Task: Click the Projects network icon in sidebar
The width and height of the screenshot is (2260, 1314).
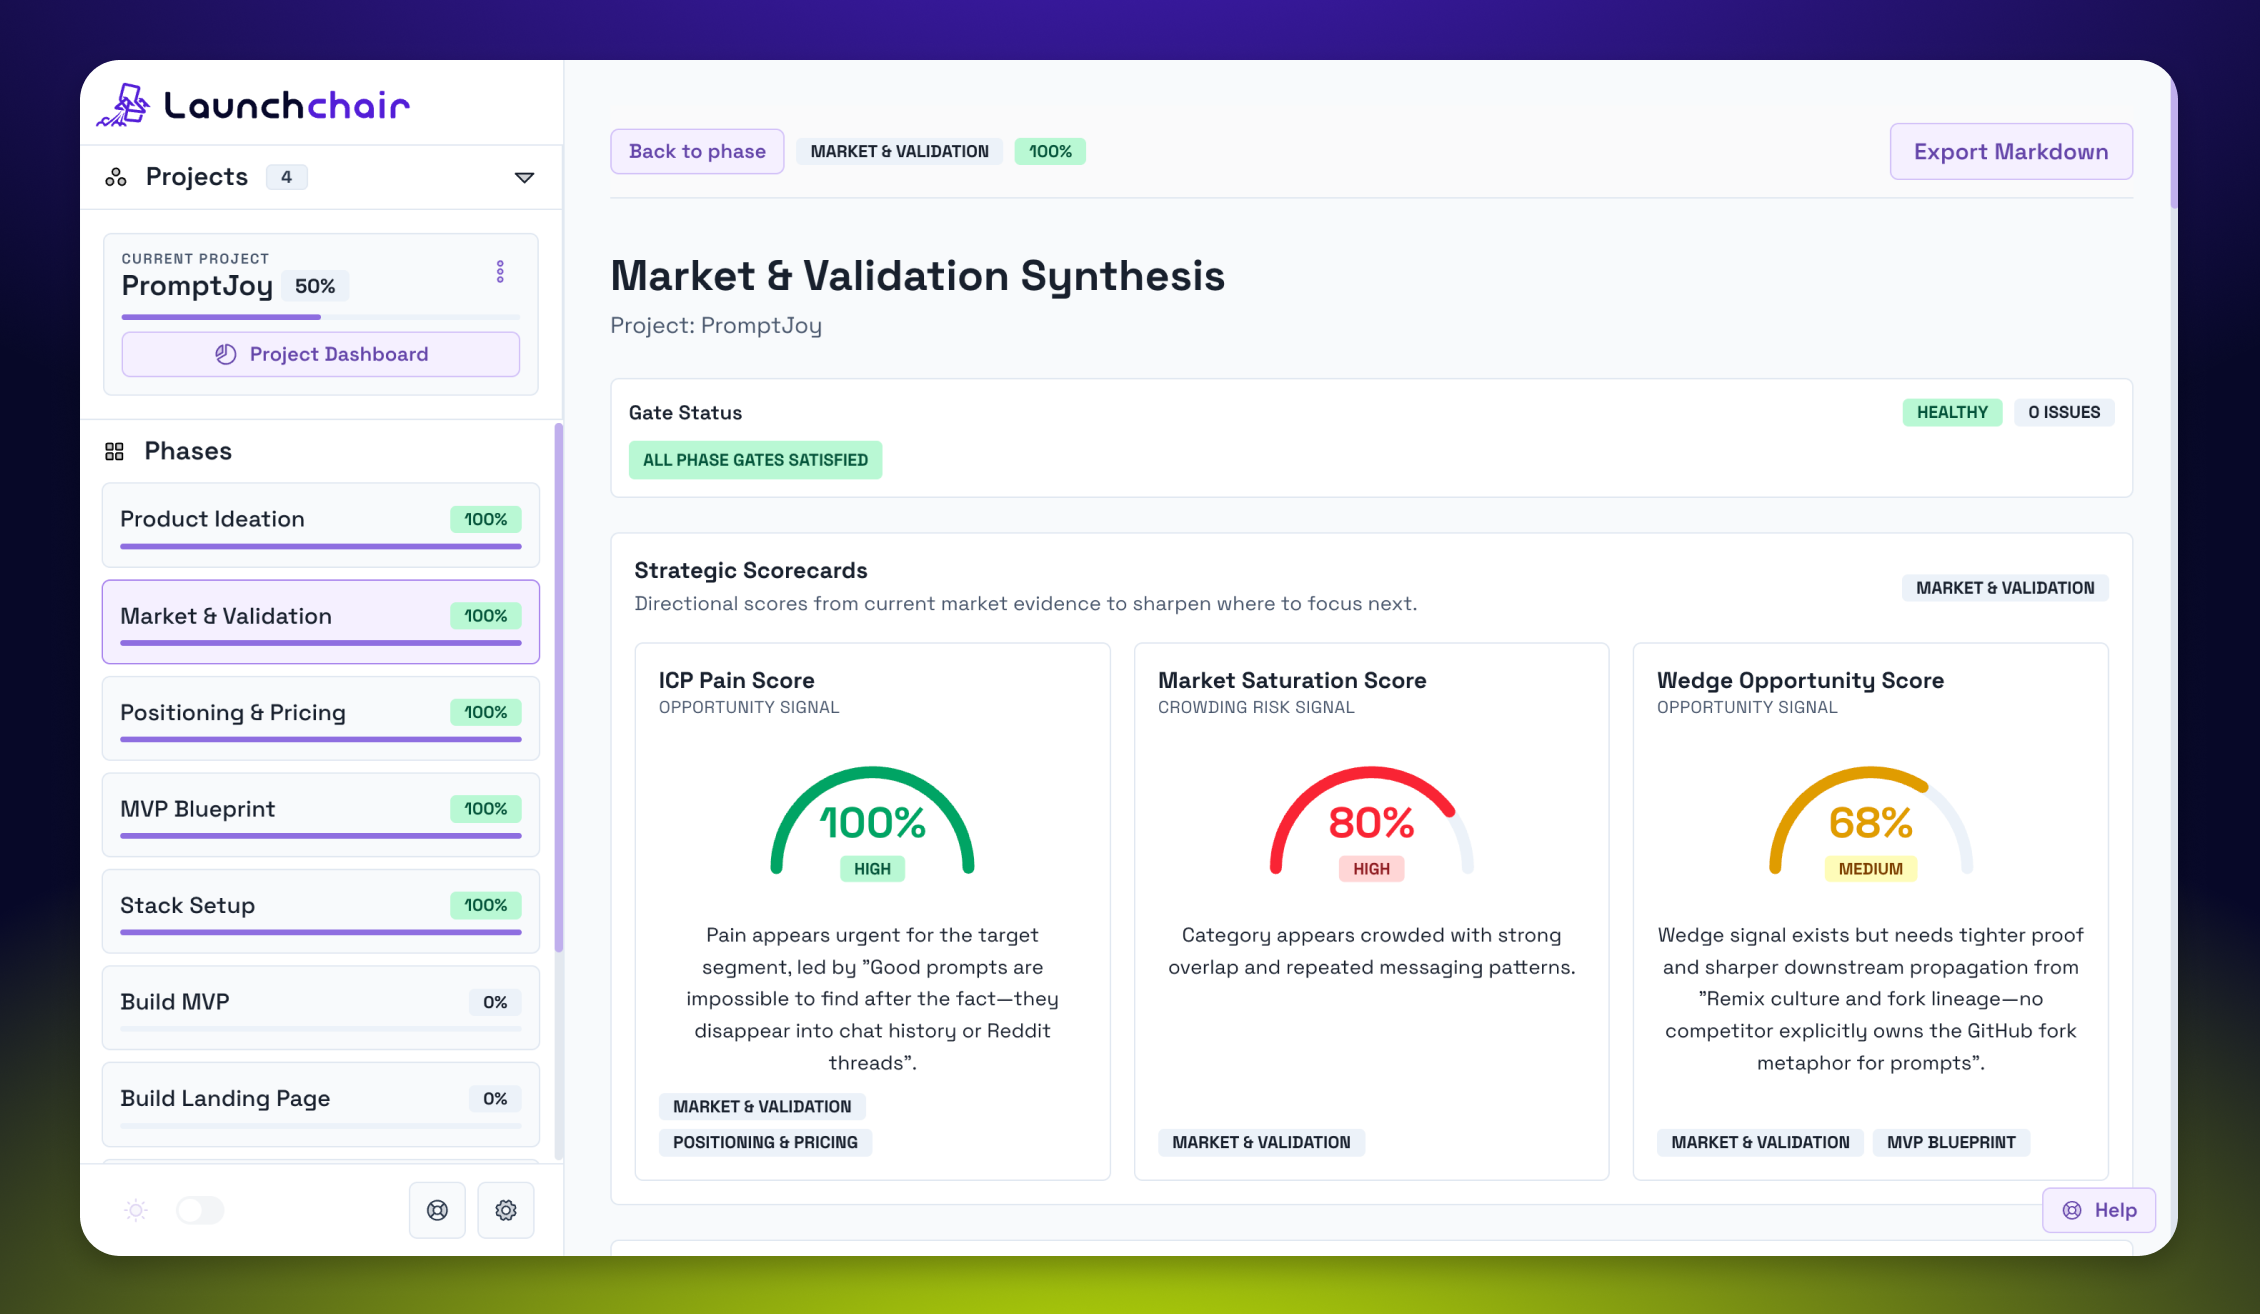Action: coord(116,176)
